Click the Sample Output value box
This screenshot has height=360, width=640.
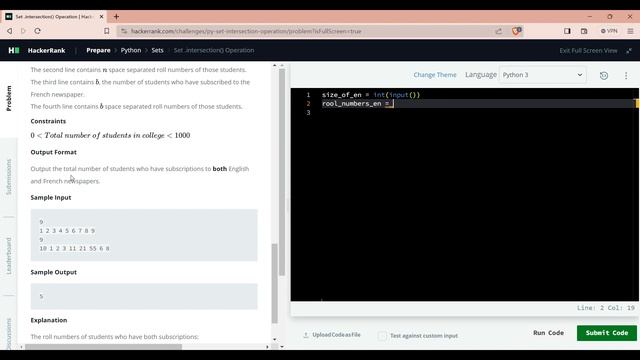click(144, 296)
